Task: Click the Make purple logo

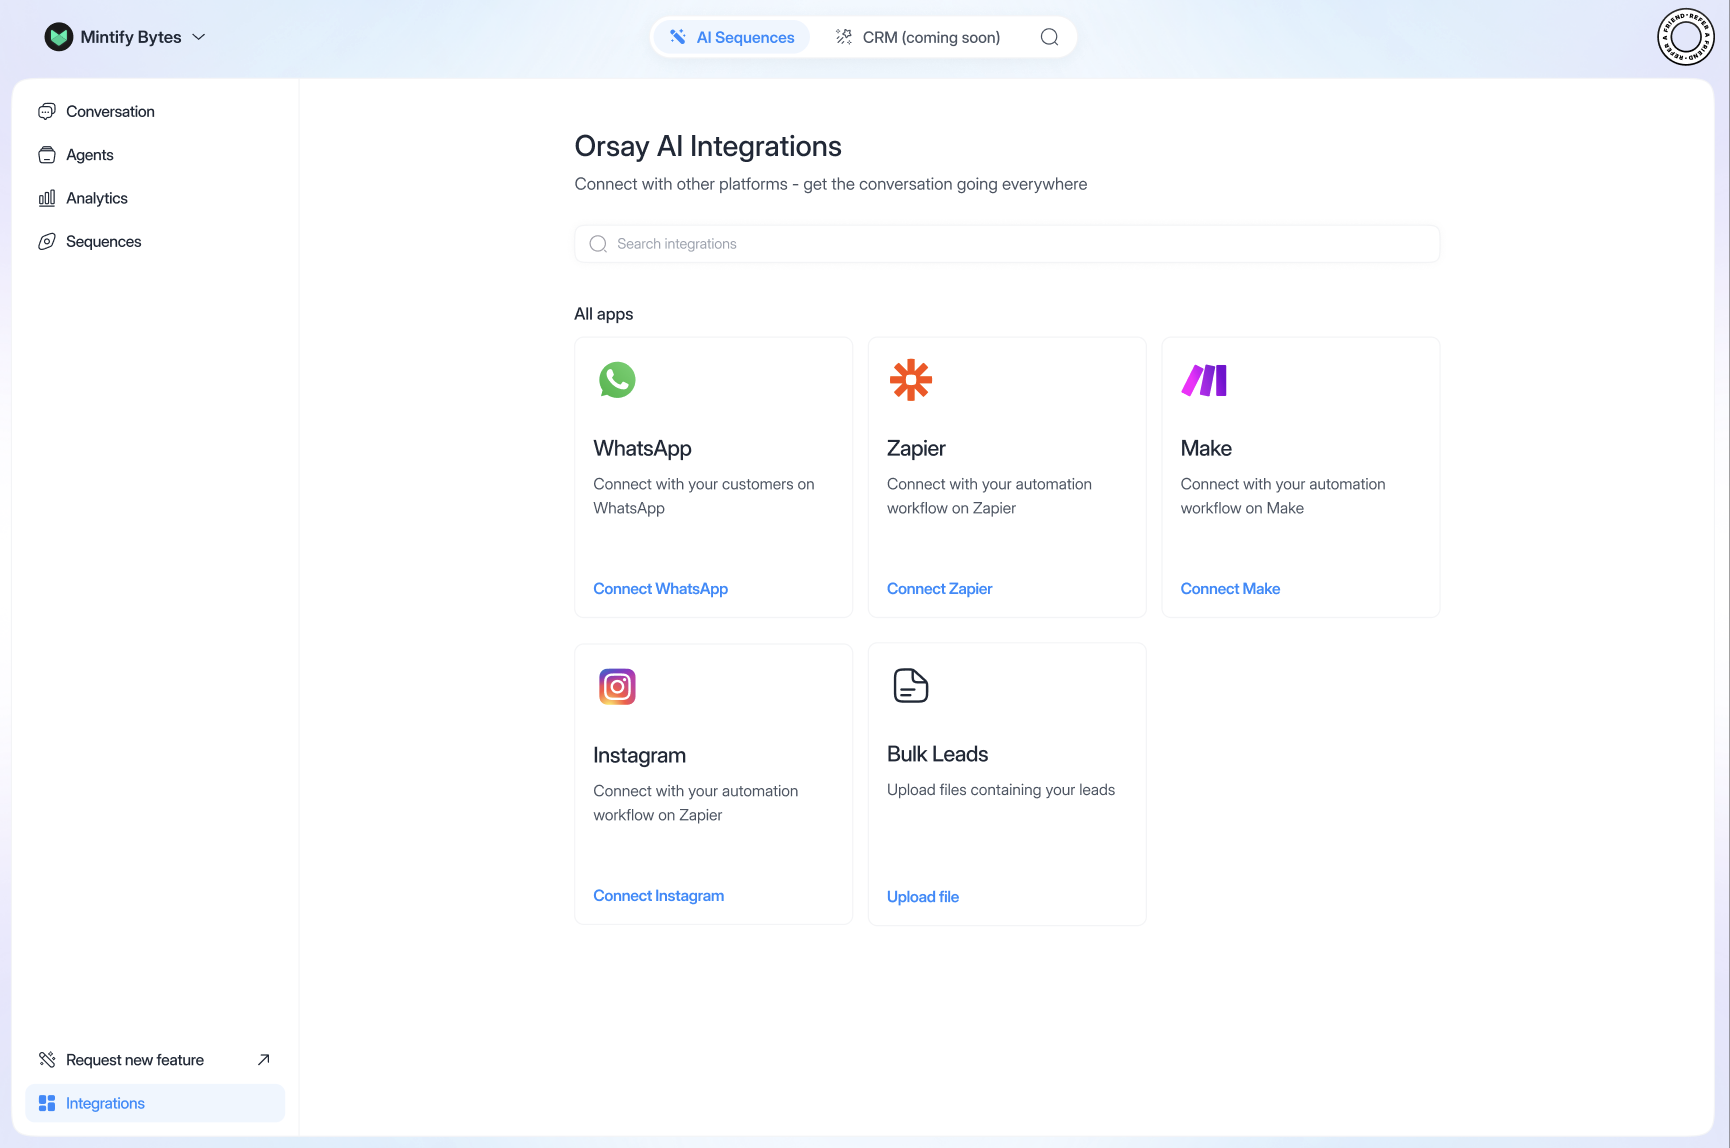Action: pyautogui.click(x=1204, y=381)
